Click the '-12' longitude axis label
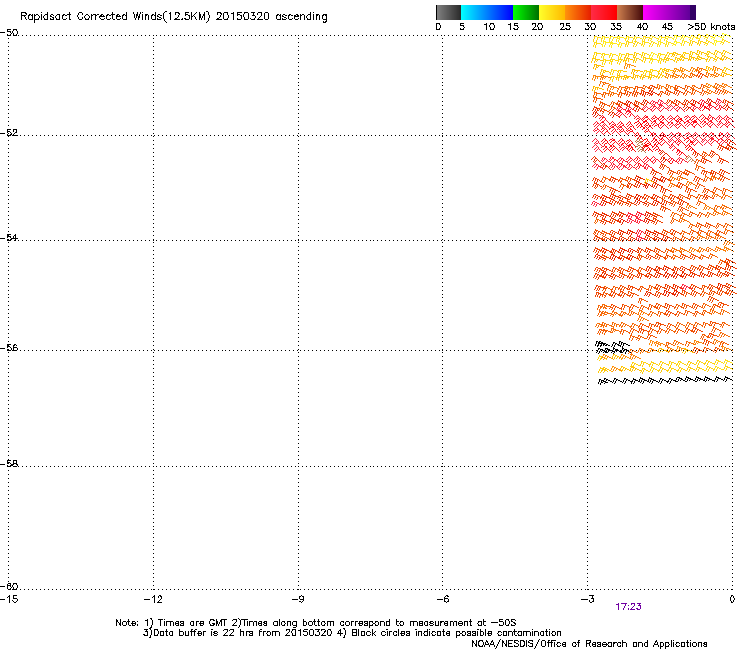Screen dimensions: 740x650 [x=153, y=599]
